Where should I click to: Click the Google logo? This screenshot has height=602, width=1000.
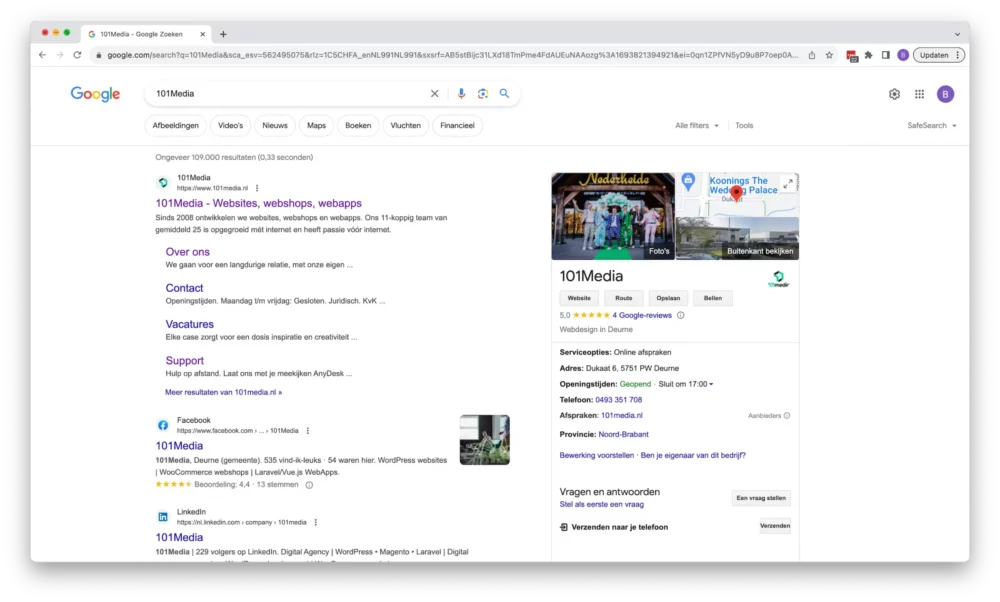pyautogui.click(x=95, y=94)
